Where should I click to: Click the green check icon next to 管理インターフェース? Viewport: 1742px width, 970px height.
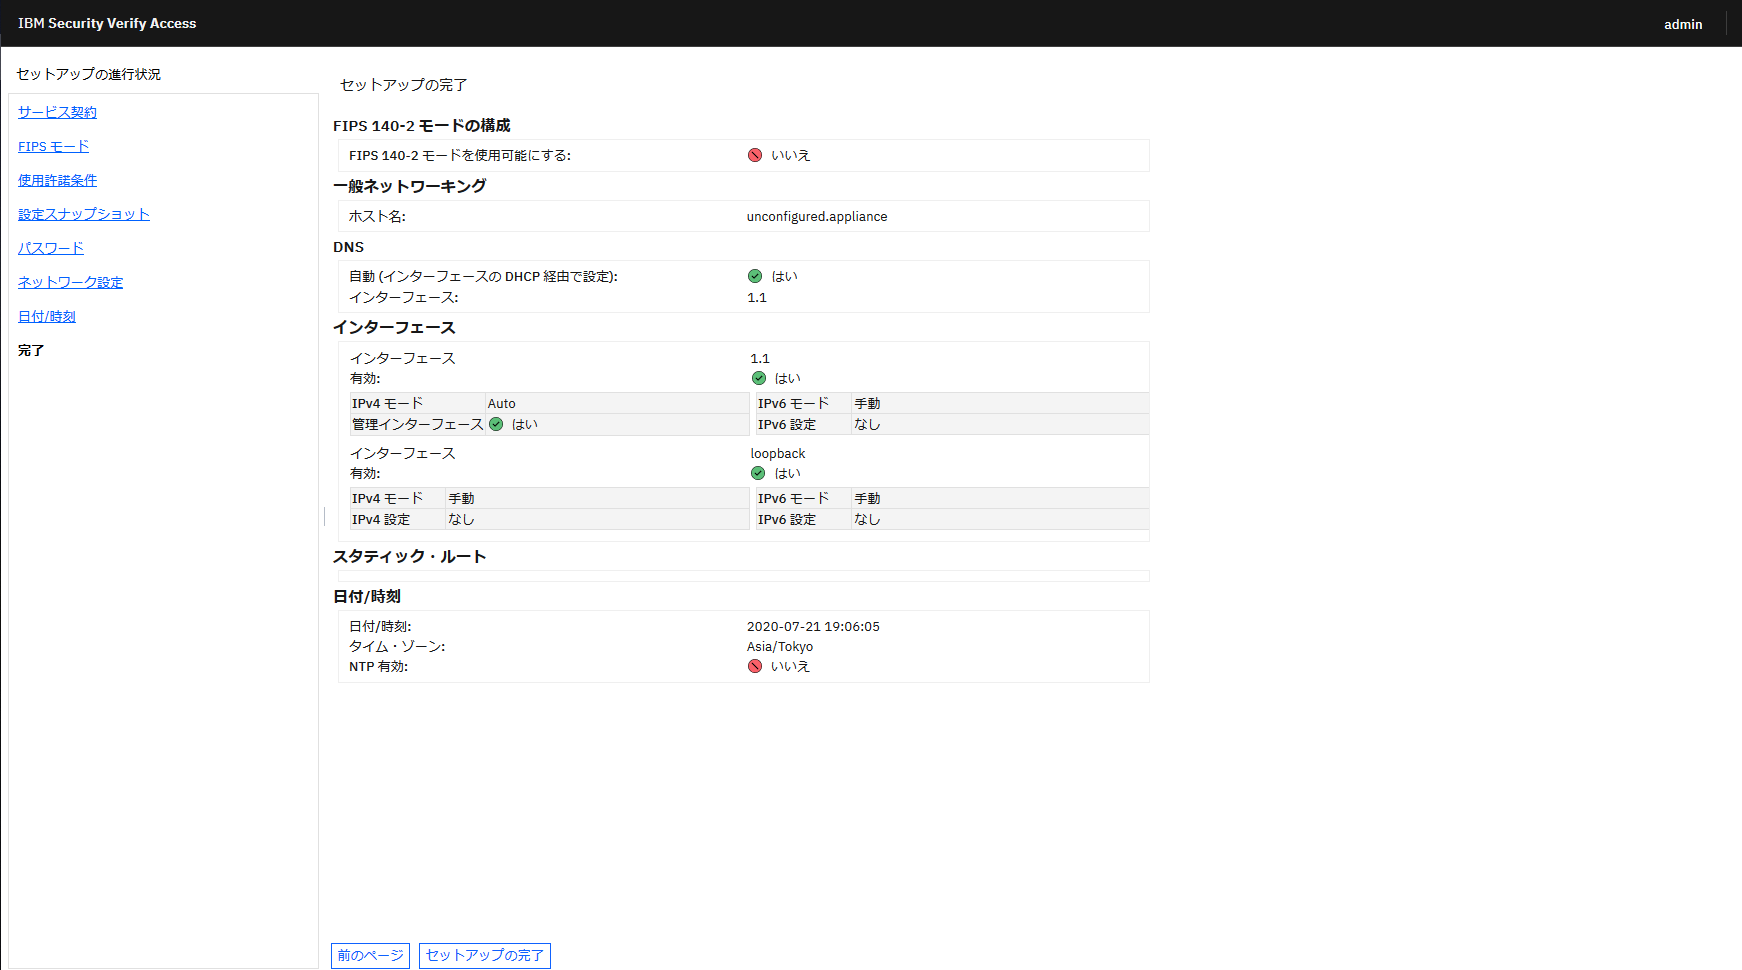click(x=496, y=424)
